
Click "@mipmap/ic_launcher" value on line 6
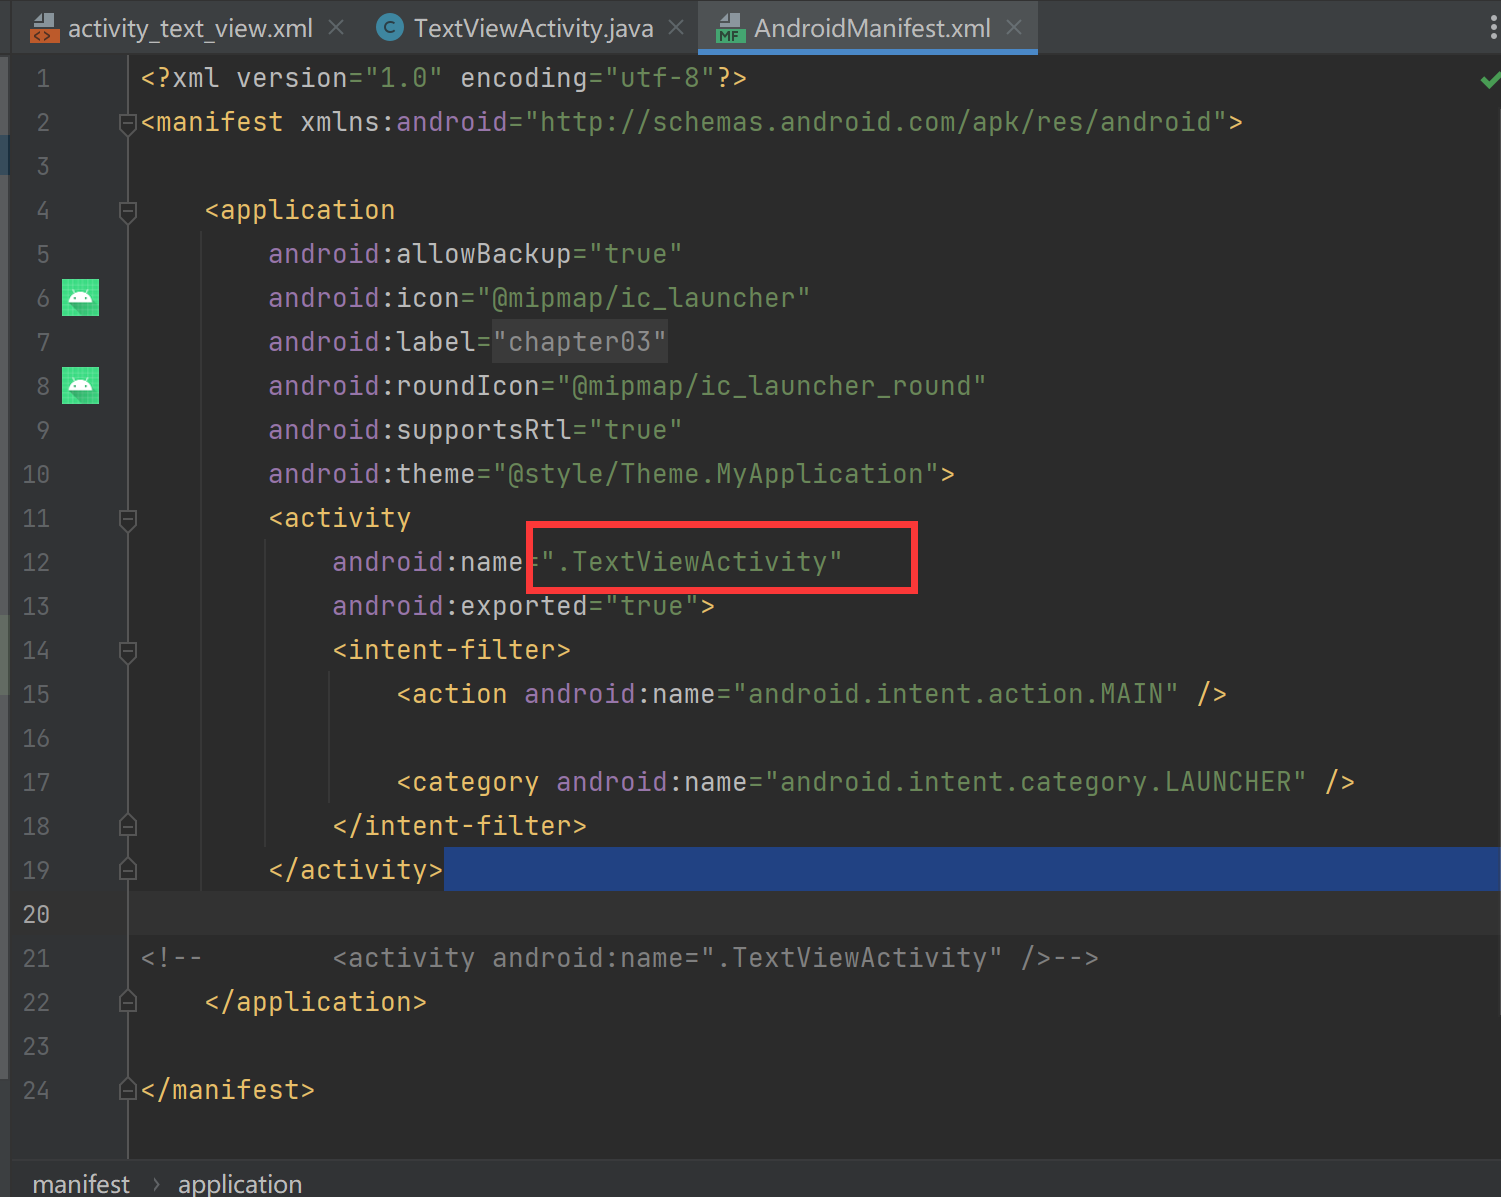pyautogui.click(x=643, y=298)
